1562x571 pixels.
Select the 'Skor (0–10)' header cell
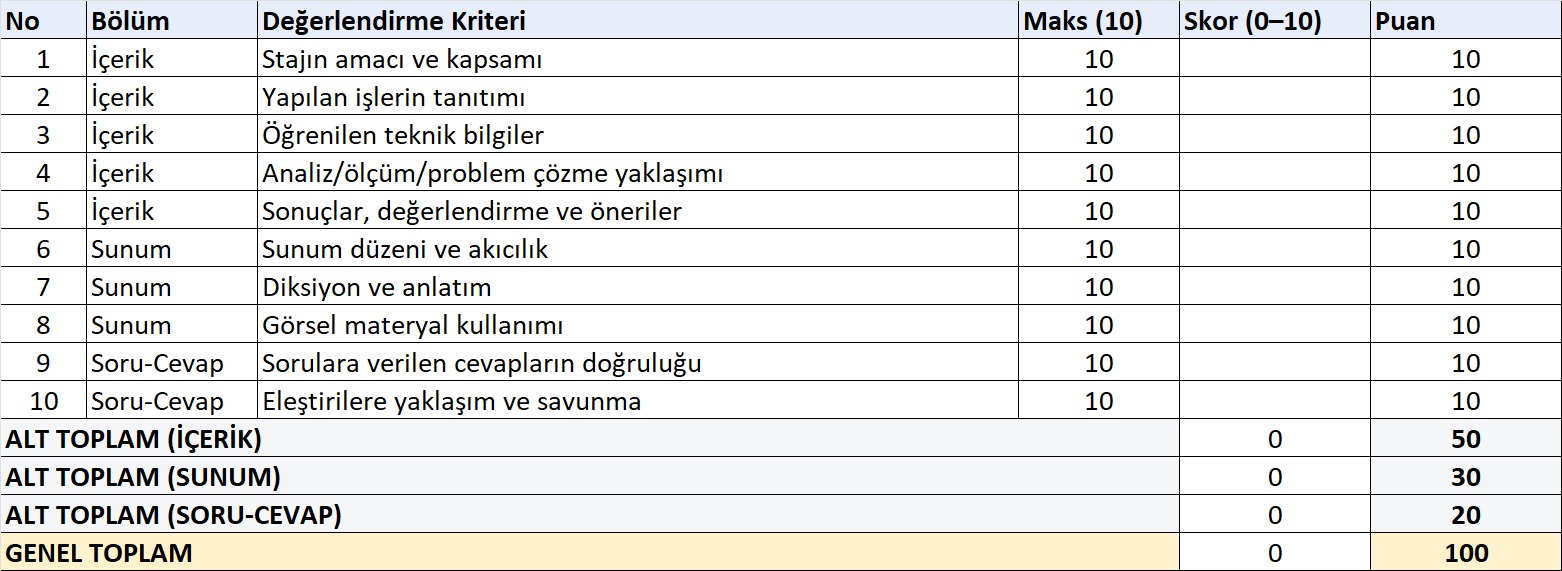pos(1252,21)
